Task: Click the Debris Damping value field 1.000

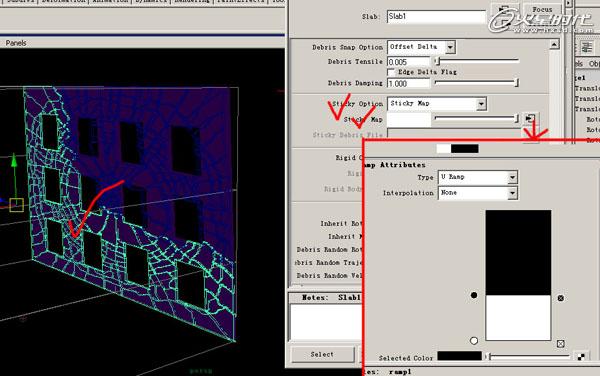Action: (x=409, y=83)
